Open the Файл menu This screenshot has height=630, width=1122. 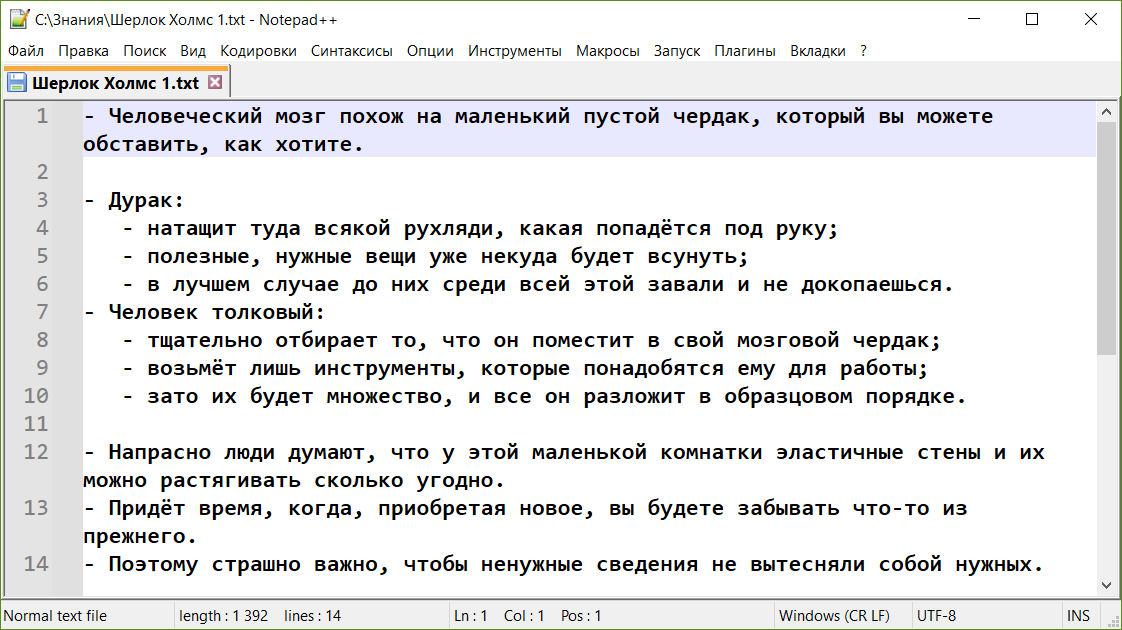(x=25, y=50)
